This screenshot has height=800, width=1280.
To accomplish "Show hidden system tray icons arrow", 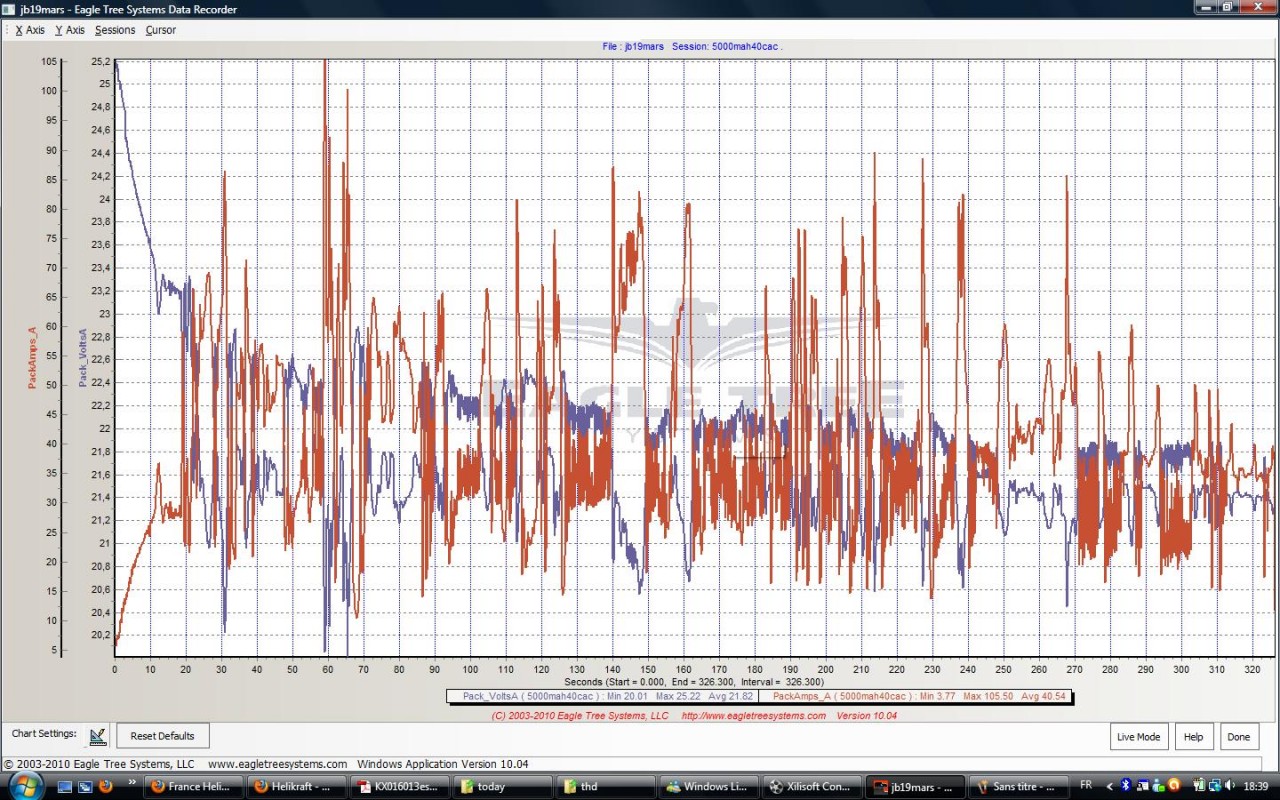I will [x=1109, y=786].
